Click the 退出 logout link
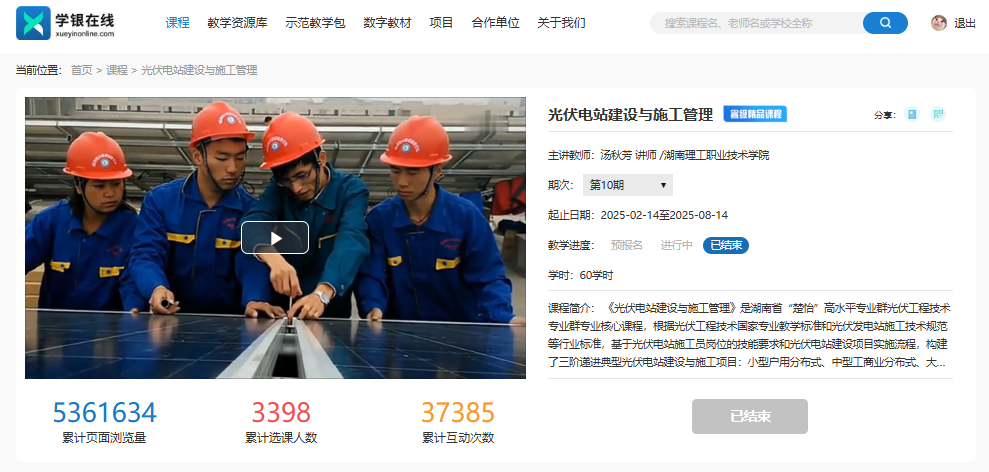 pyautogui.click(x=964, y=23)
